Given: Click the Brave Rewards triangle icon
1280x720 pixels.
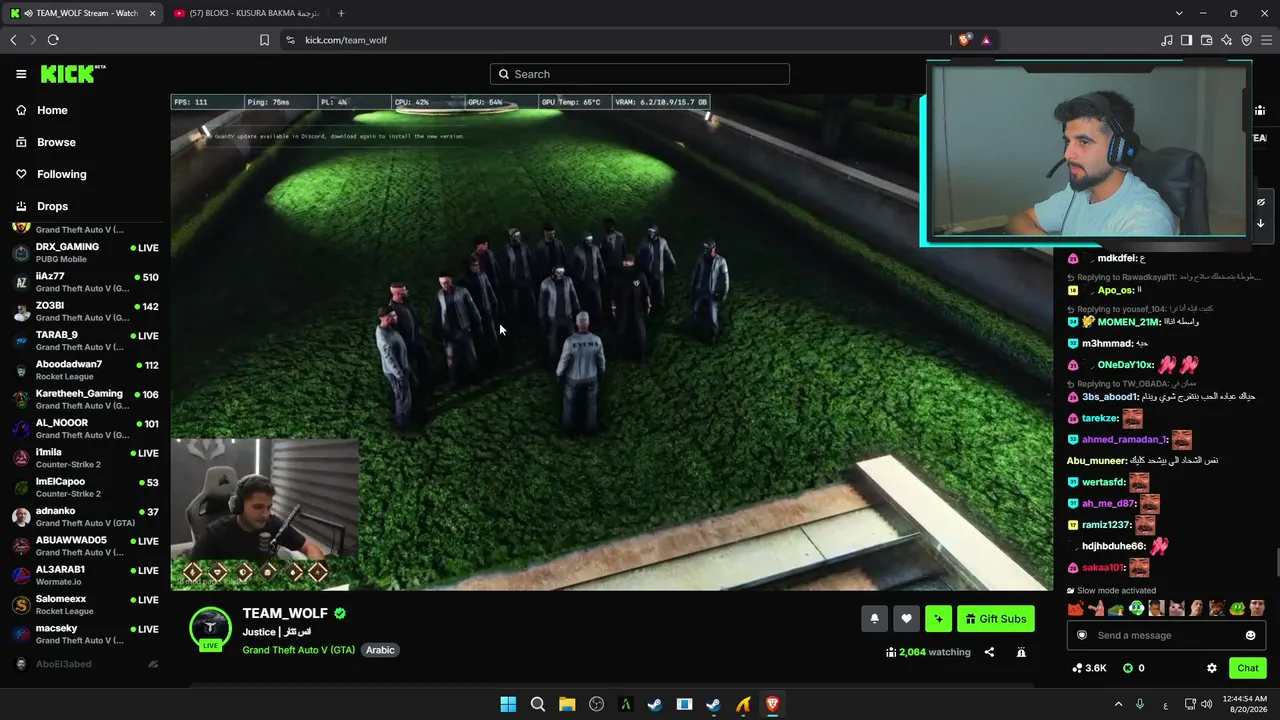Looking at the screenshot, I should 986,40.
